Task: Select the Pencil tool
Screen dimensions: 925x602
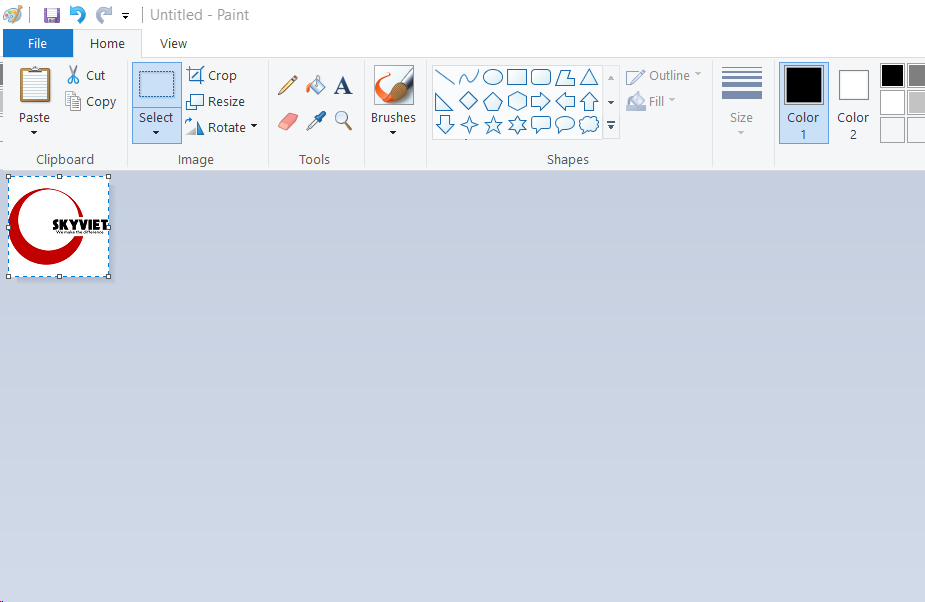Action: tap(288, 85)
